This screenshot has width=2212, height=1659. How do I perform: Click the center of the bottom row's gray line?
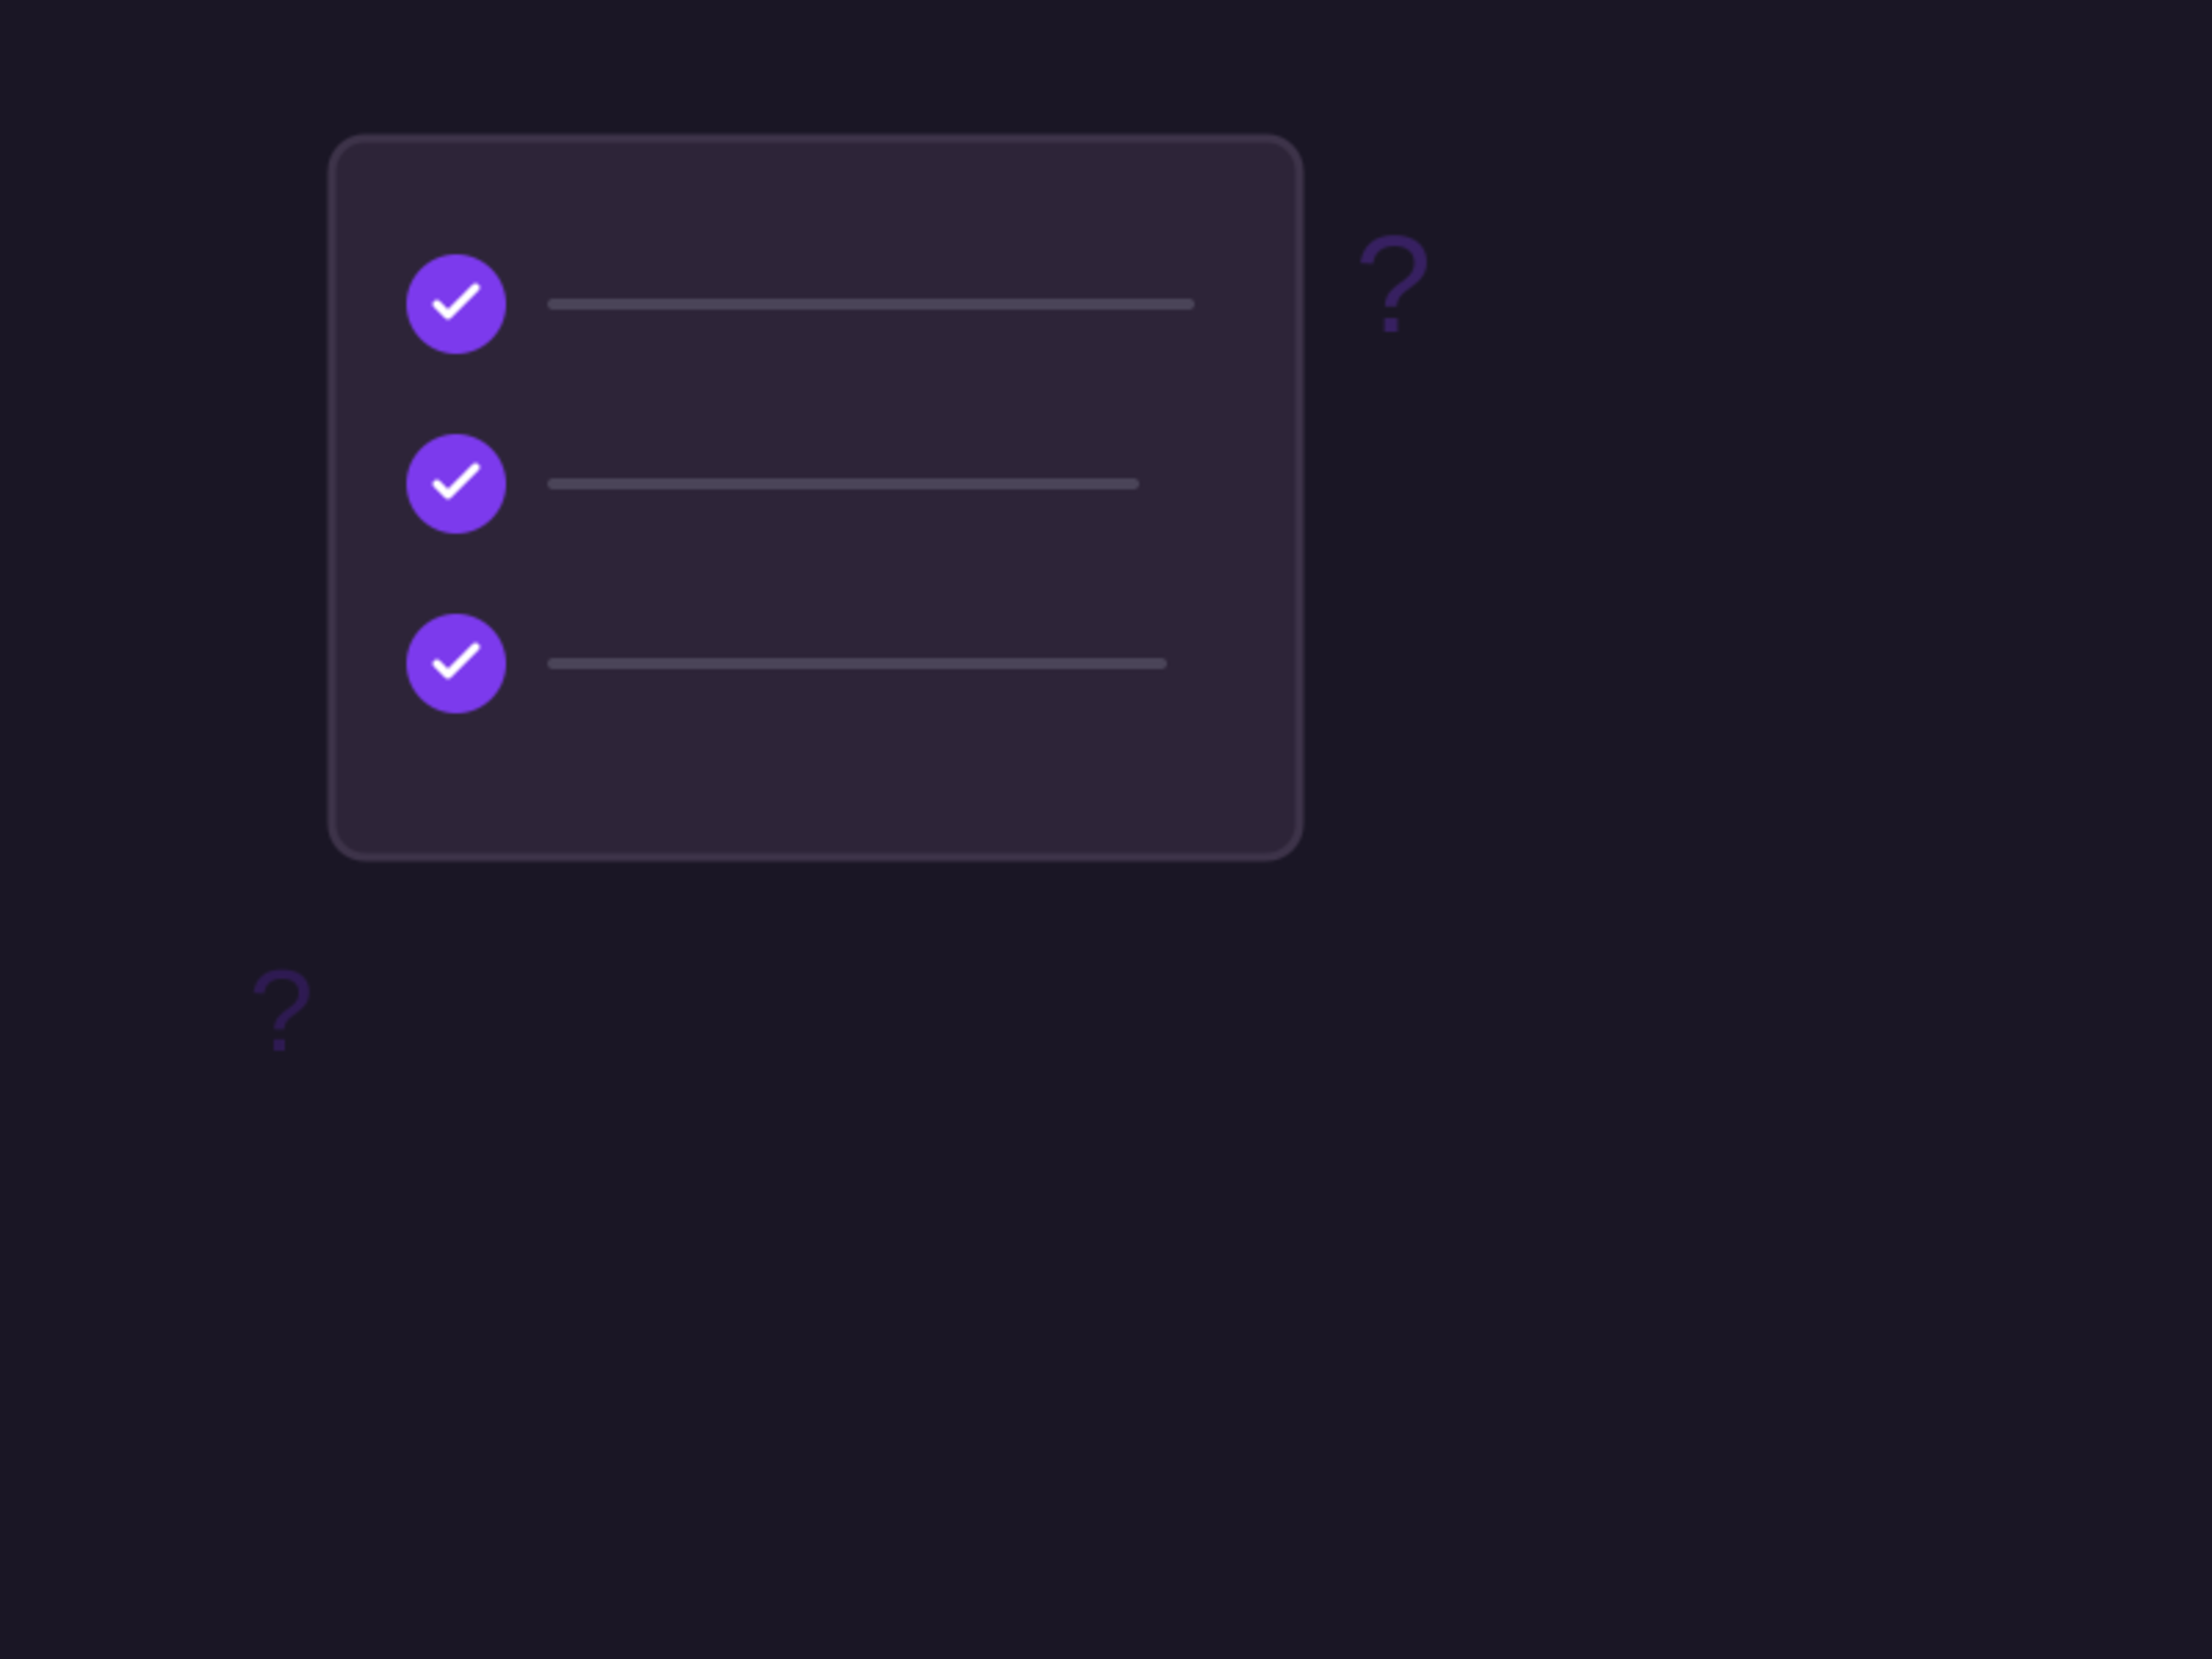tap(857, 664)
